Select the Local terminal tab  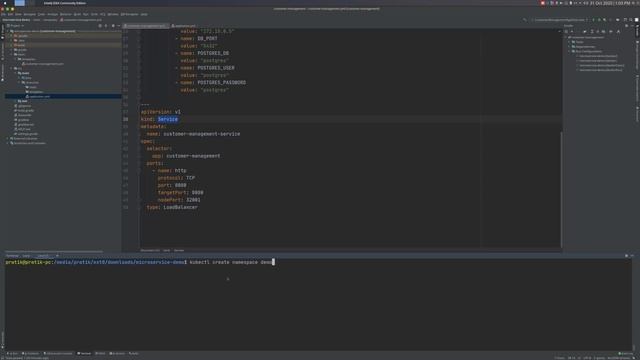[26, 256]
